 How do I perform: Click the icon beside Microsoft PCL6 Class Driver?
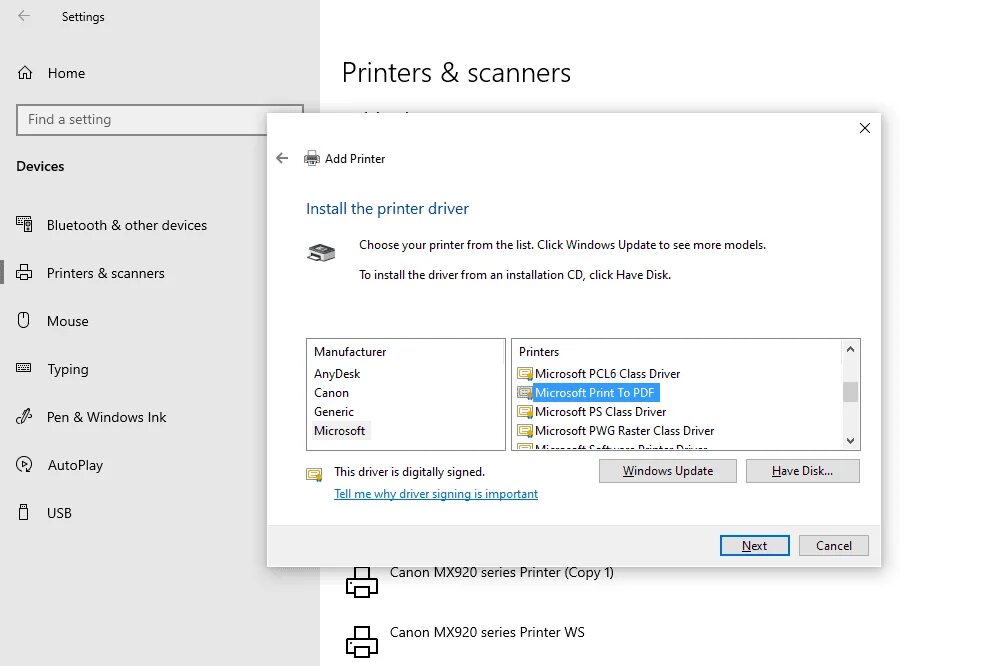525,373
